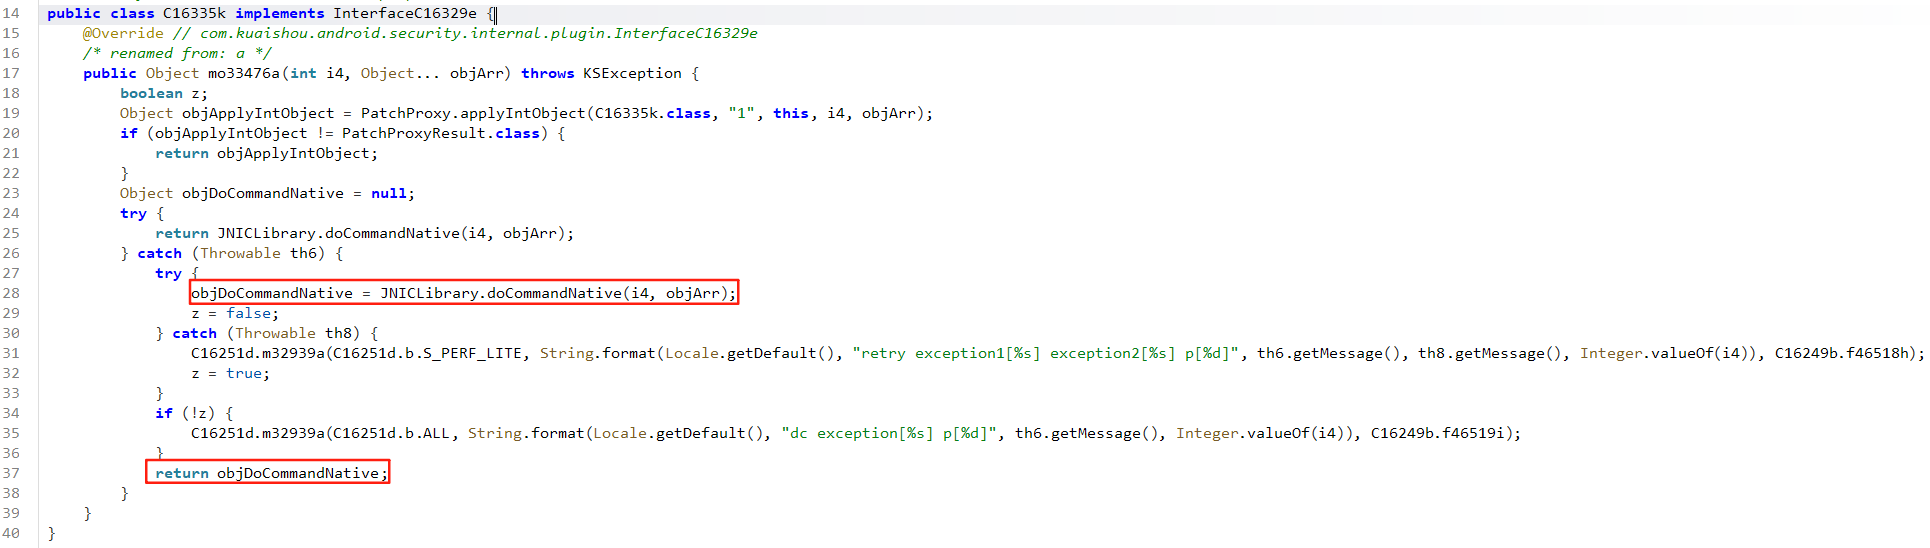Click 'z = true;' statement
This screenshot has height=548, width=1930.
230,373
